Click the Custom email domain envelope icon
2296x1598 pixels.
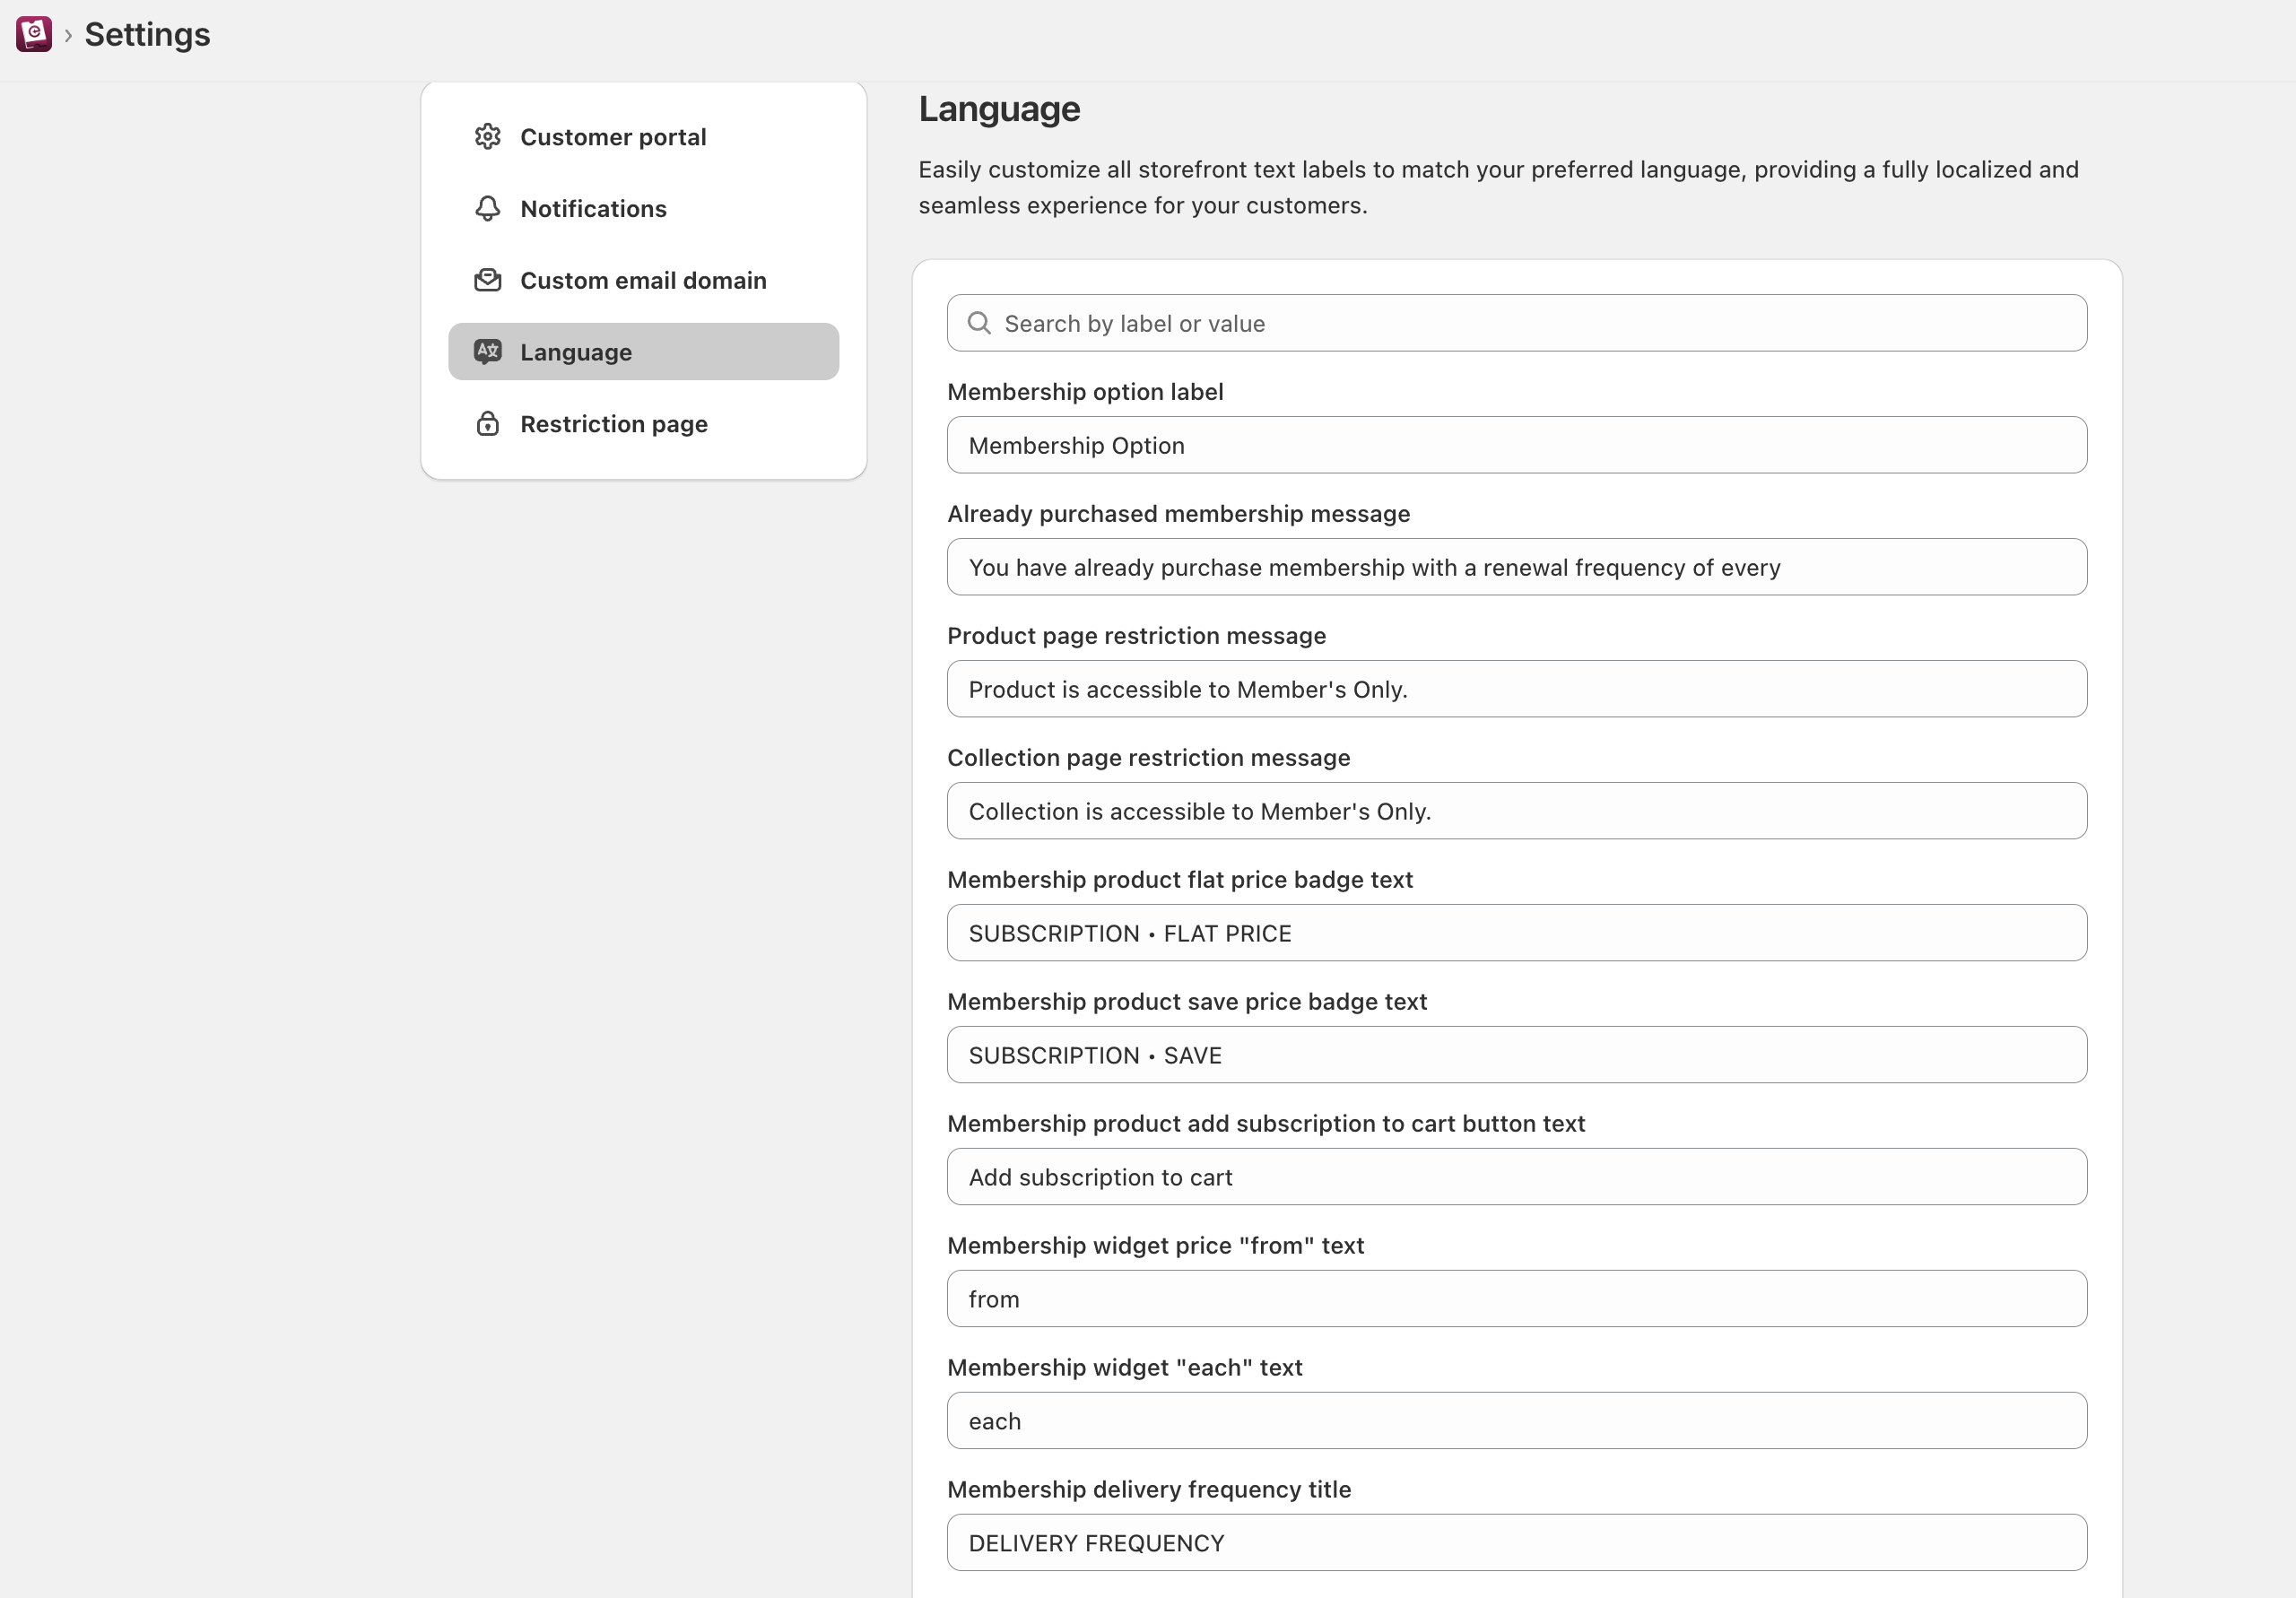[487, 280]
